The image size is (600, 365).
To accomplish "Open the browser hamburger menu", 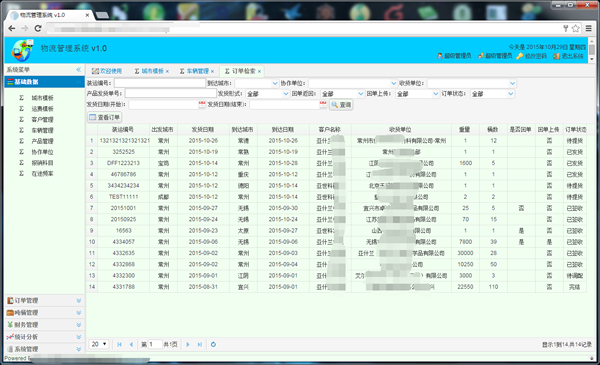I will click(x=589, y=28).
